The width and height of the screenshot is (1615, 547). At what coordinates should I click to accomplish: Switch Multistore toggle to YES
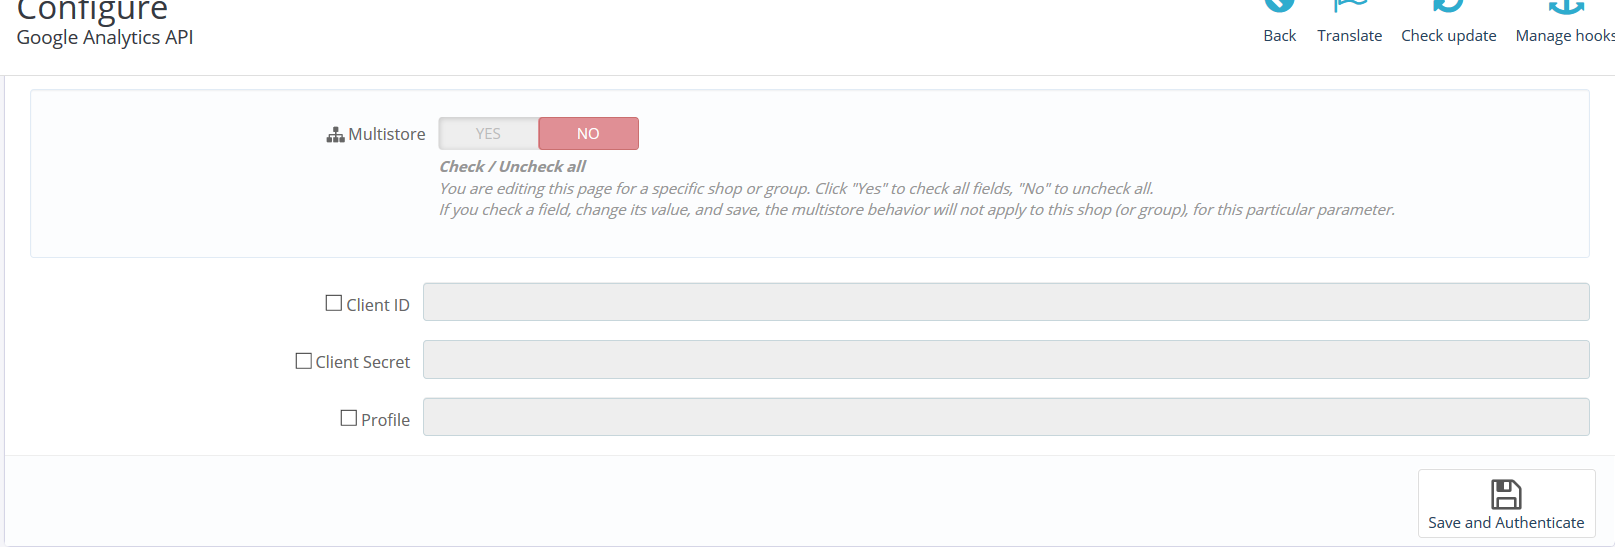488,134
